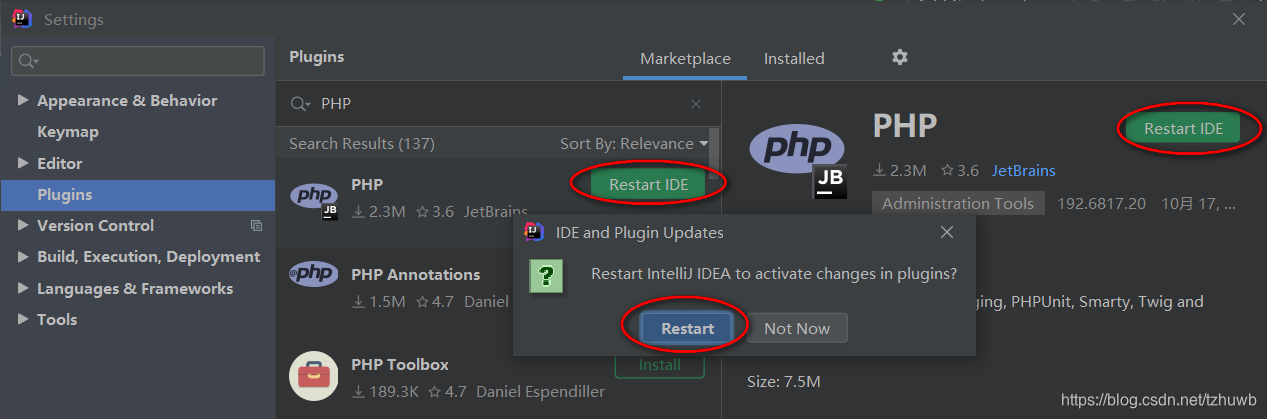Image resolution: width=1267 pixels, height=419 pixels.
Task: Click the Search Results (137) label
Action: [x=362, y=144]
